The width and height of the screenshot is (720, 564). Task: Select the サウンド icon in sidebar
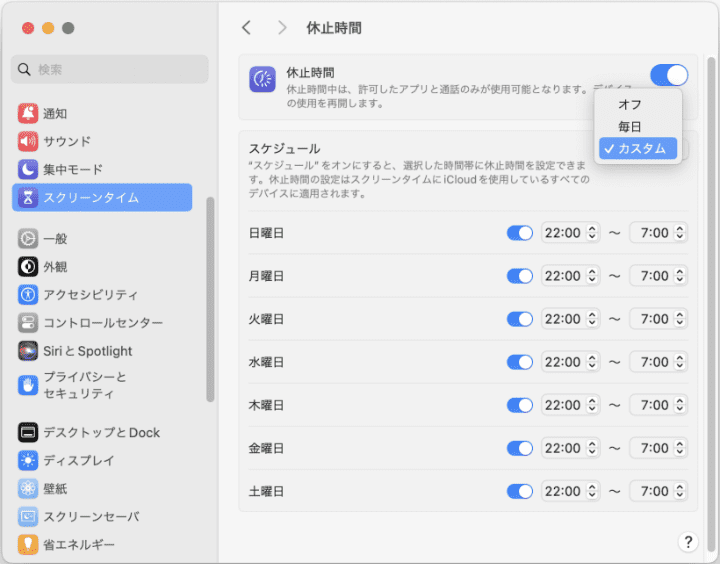pos(28,141)
